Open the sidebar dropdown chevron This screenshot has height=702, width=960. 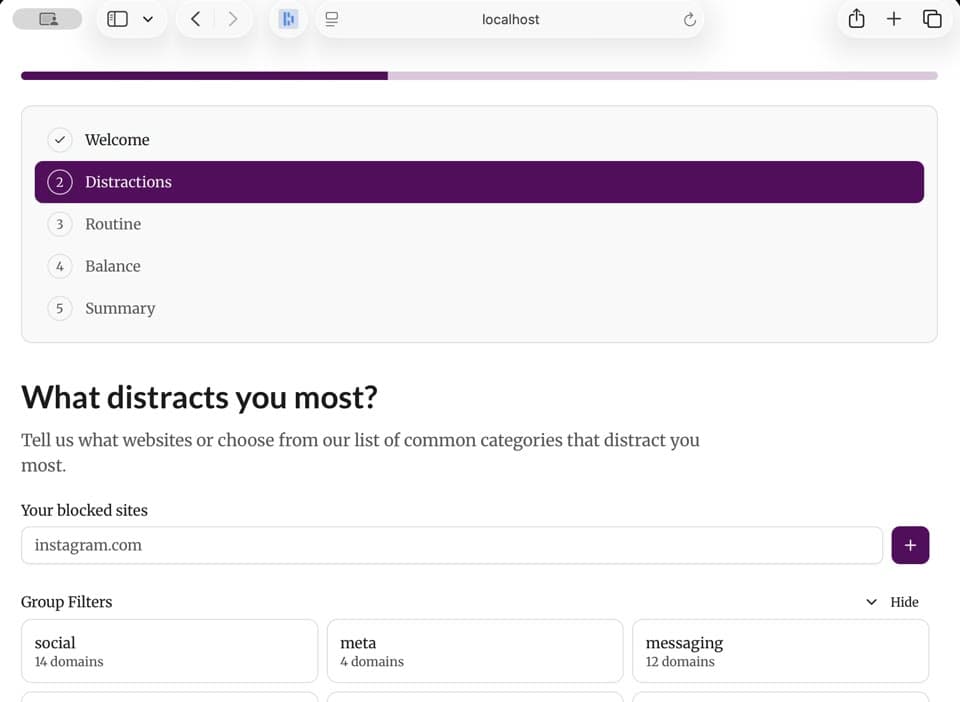(148, 19)
